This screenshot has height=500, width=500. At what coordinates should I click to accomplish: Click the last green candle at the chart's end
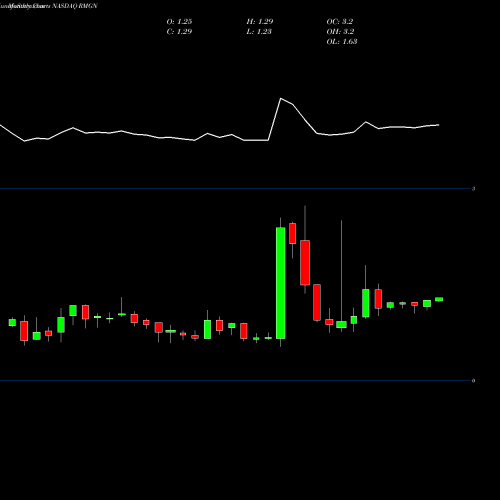[439, 299]
